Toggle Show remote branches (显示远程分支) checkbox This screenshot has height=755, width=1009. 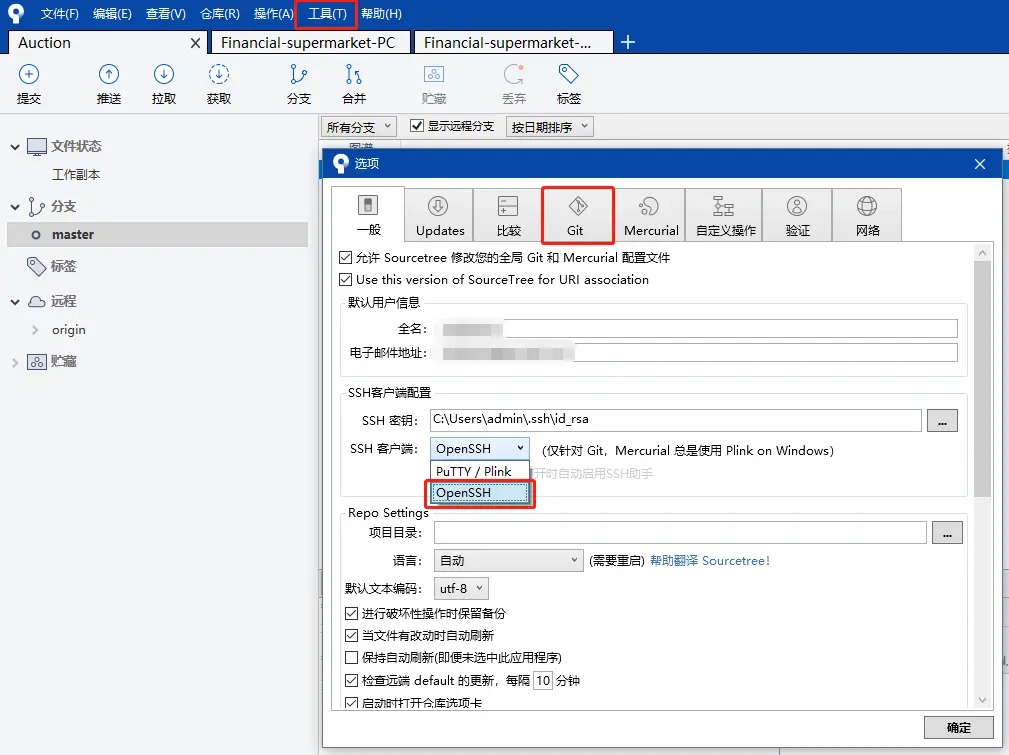417,126
